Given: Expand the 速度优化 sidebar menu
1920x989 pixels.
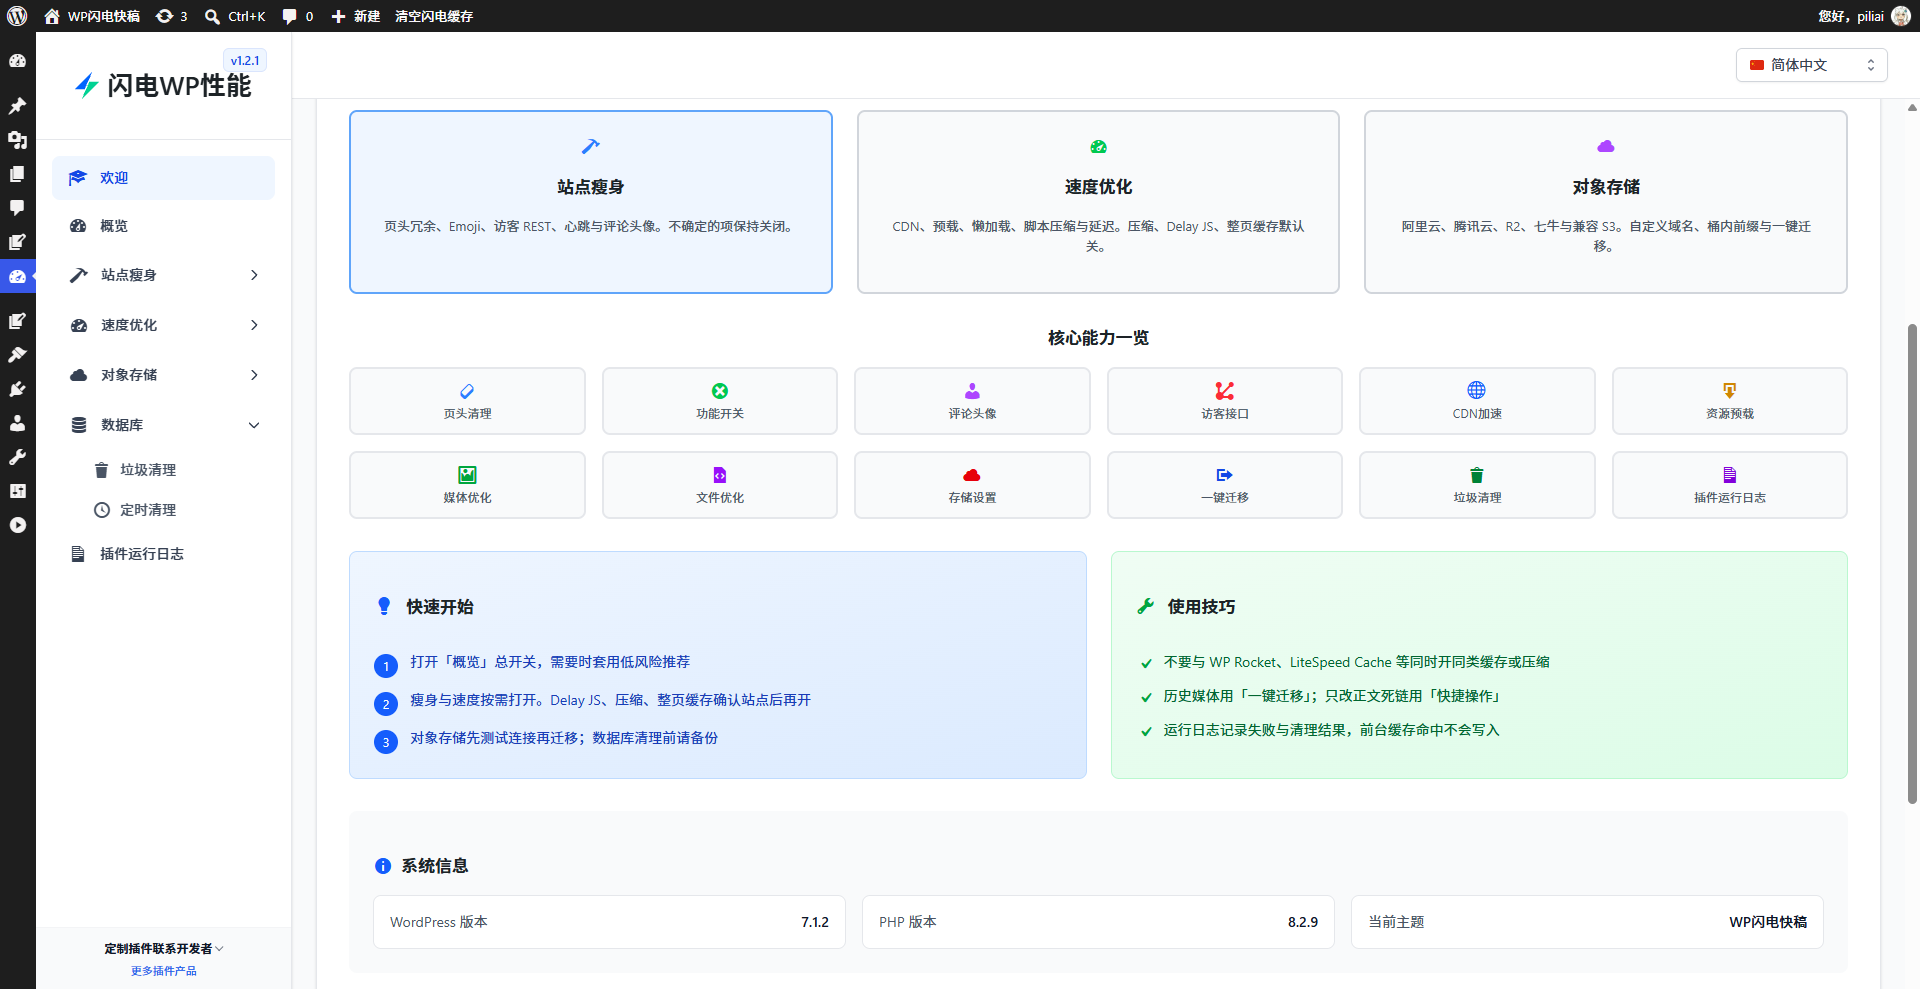Looking at the screenshot, I should pos(164,325).
